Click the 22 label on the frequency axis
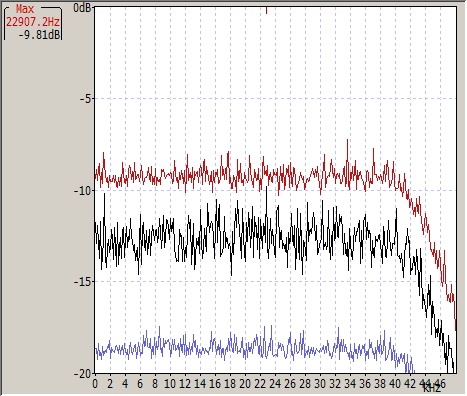The image size is (467, 396). (x=260, y=384)
